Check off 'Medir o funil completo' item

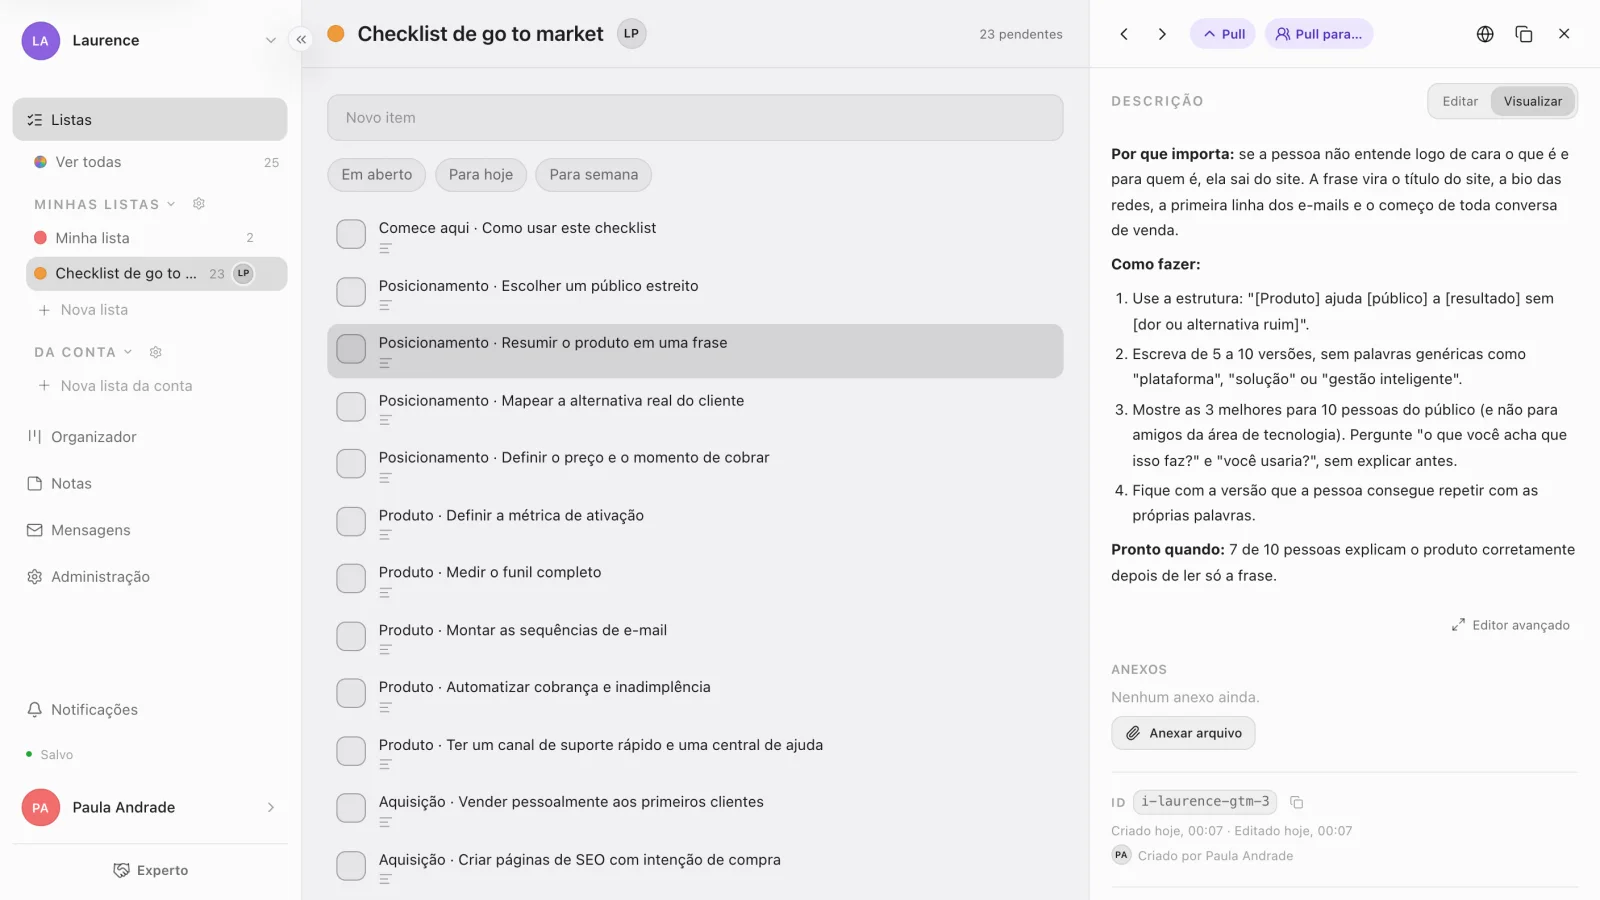pyautogui.click(x=351, y=579)
